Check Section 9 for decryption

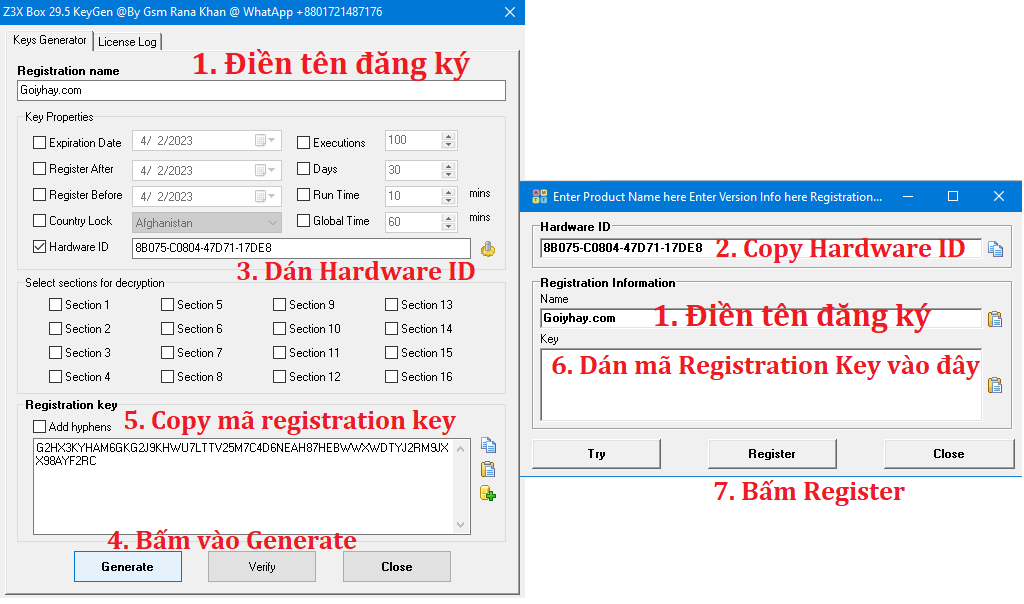tap(280, 304)
